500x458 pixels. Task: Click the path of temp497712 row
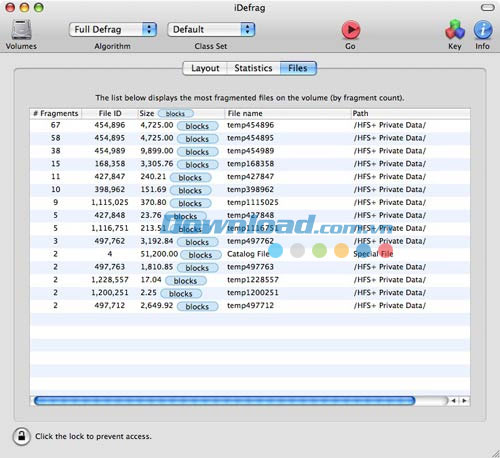pyautogui.click(x=390, y=305)
